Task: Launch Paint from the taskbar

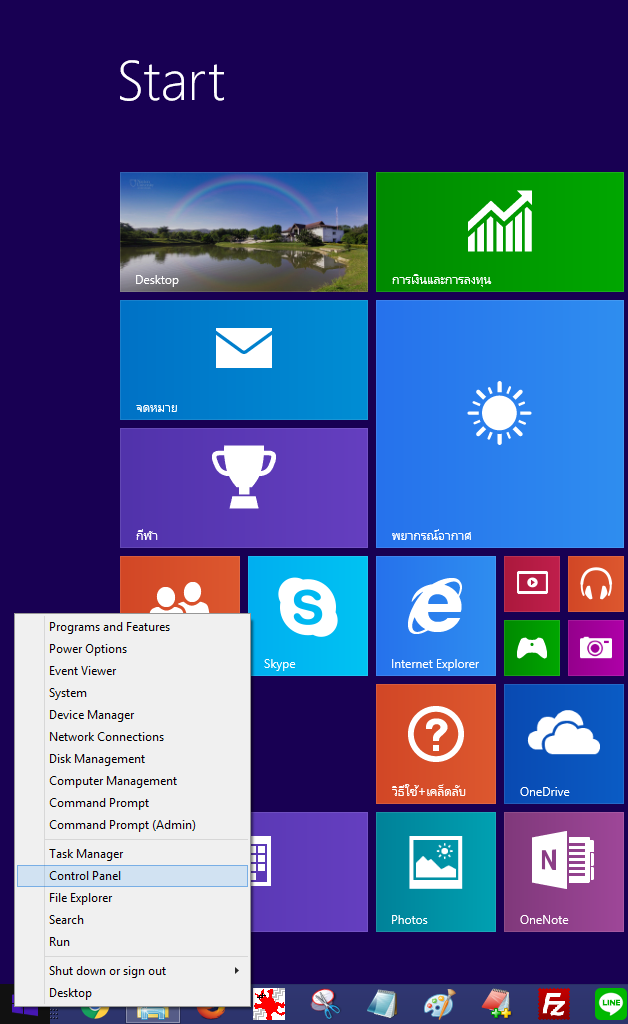Action: pos(439,1004)
